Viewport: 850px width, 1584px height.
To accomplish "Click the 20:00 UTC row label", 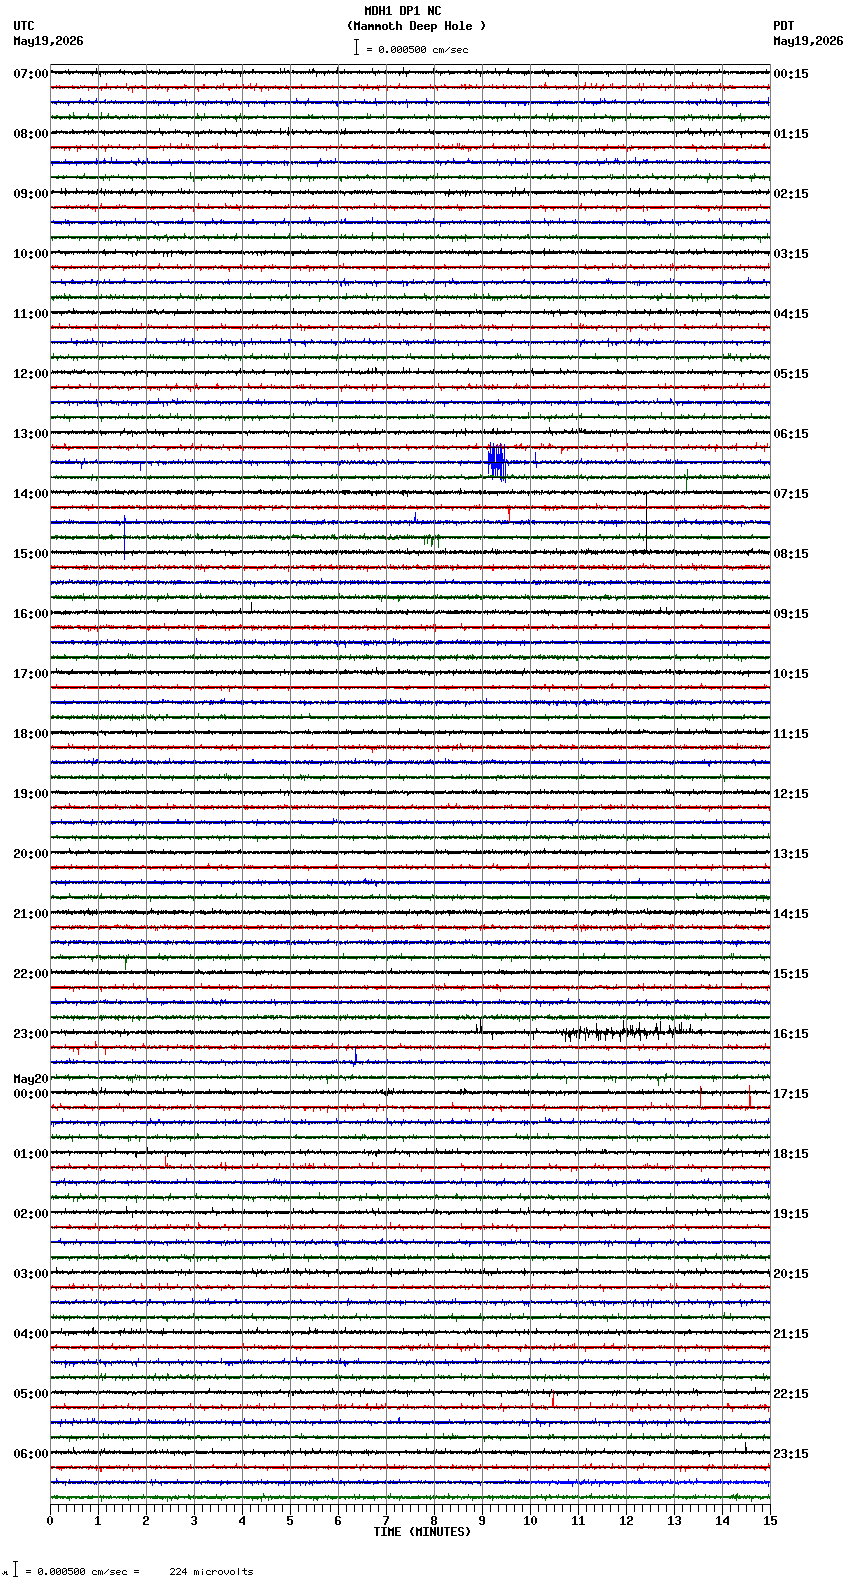I will (x=31, y=854).
